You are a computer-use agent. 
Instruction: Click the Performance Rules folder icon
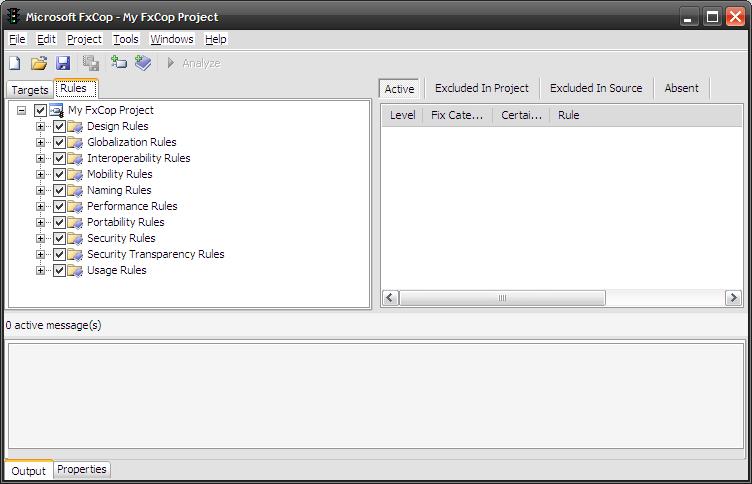coord(75,206)
